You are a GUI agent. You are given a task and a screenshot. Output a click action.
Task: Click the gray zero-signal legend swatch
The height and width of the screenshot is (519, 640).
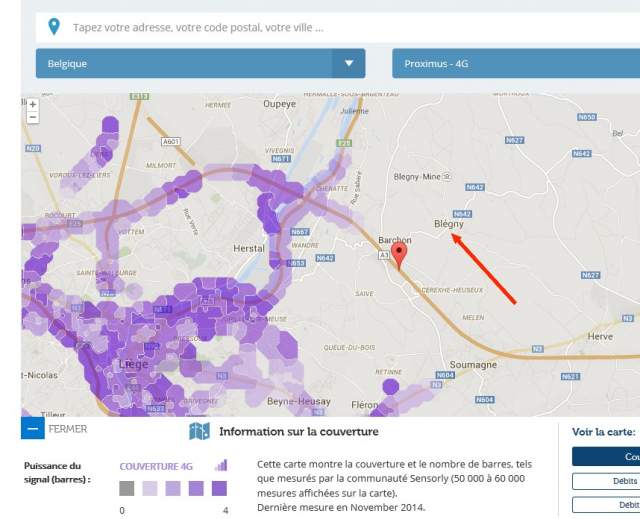(126, 489)
